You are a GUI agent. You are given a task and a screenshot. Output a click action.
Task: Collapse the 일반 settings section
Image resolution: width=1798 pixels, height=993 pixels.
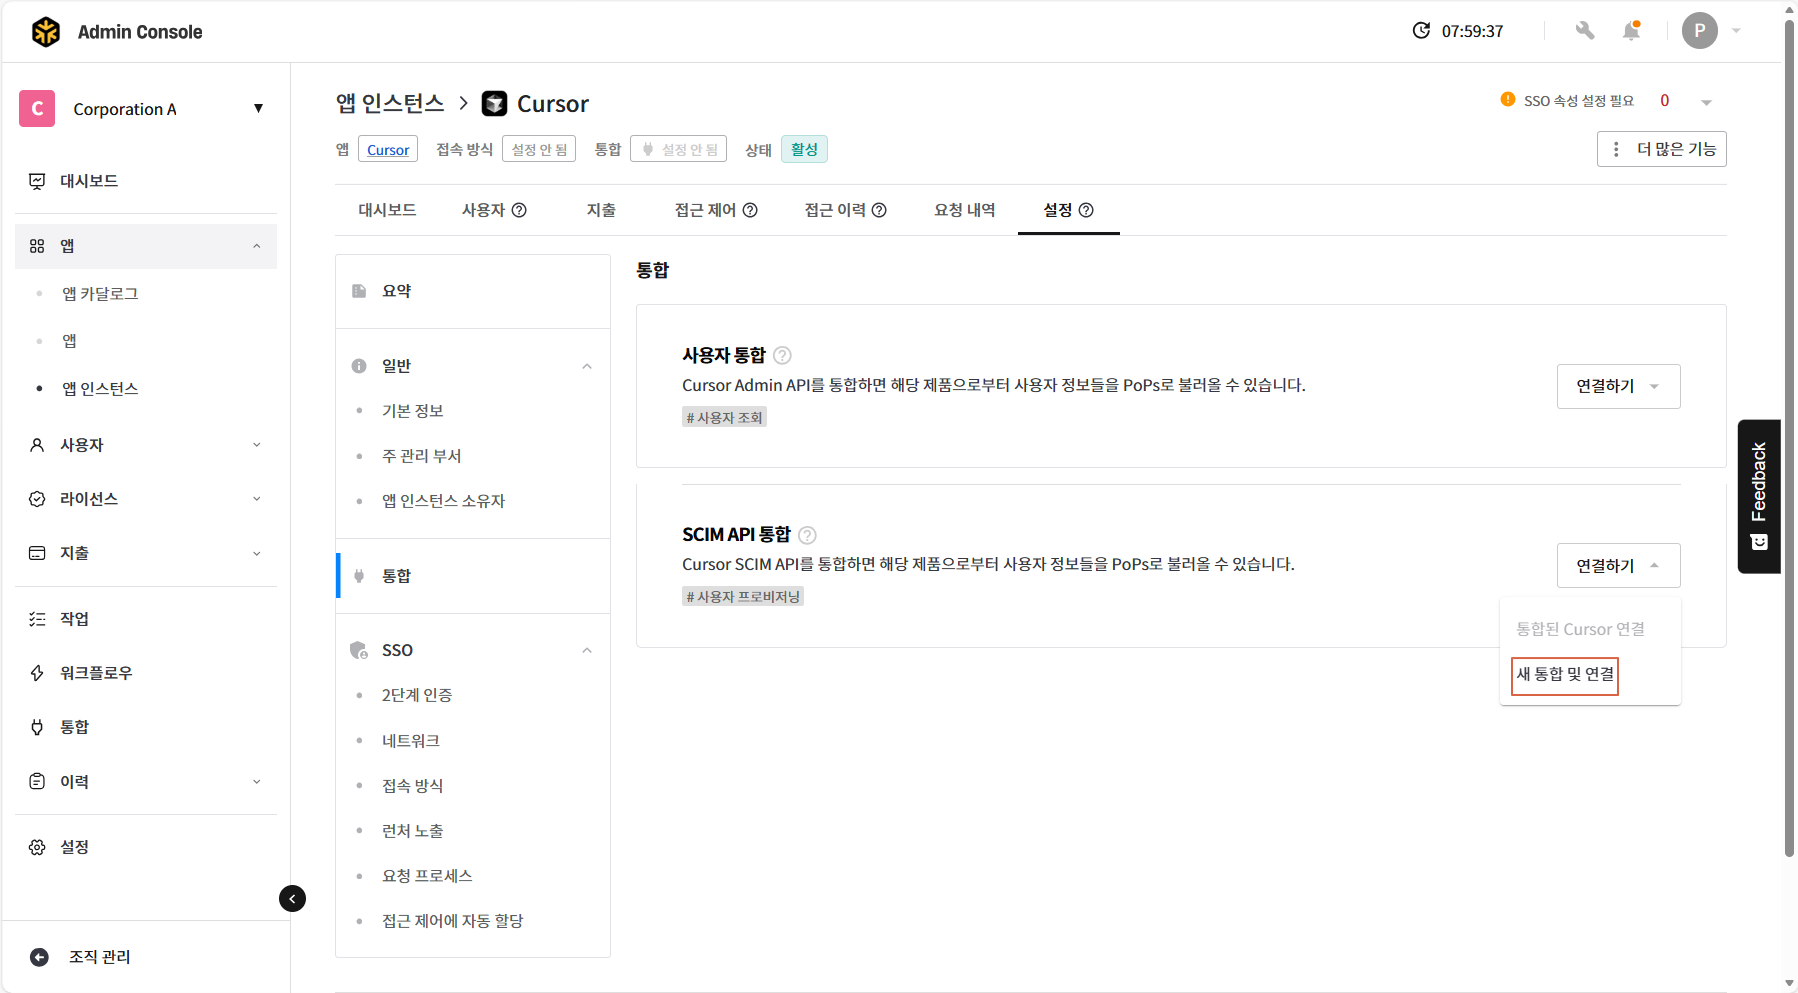pyautogui.click(x=587, y=366)
